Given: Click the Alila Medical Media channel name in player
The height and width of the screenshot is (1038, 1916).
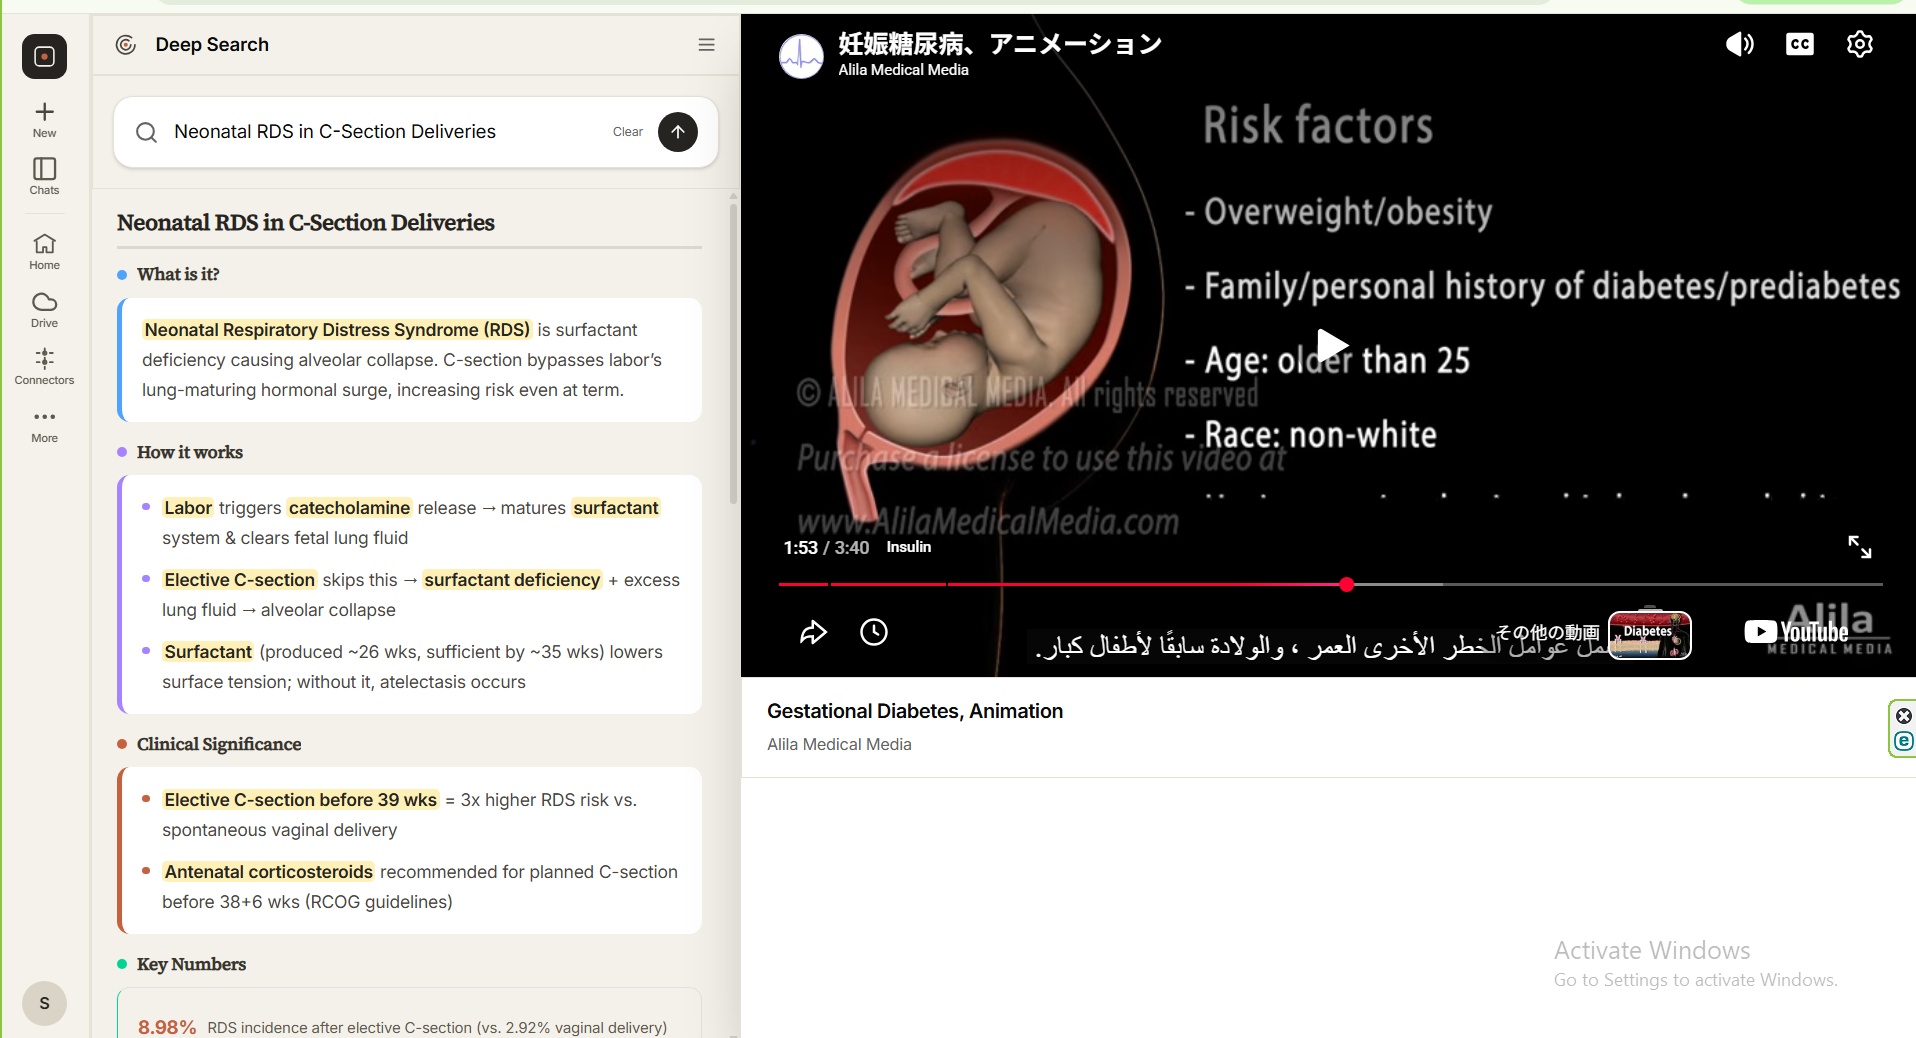Looking at the screenshot, I should tap(903, 70).
